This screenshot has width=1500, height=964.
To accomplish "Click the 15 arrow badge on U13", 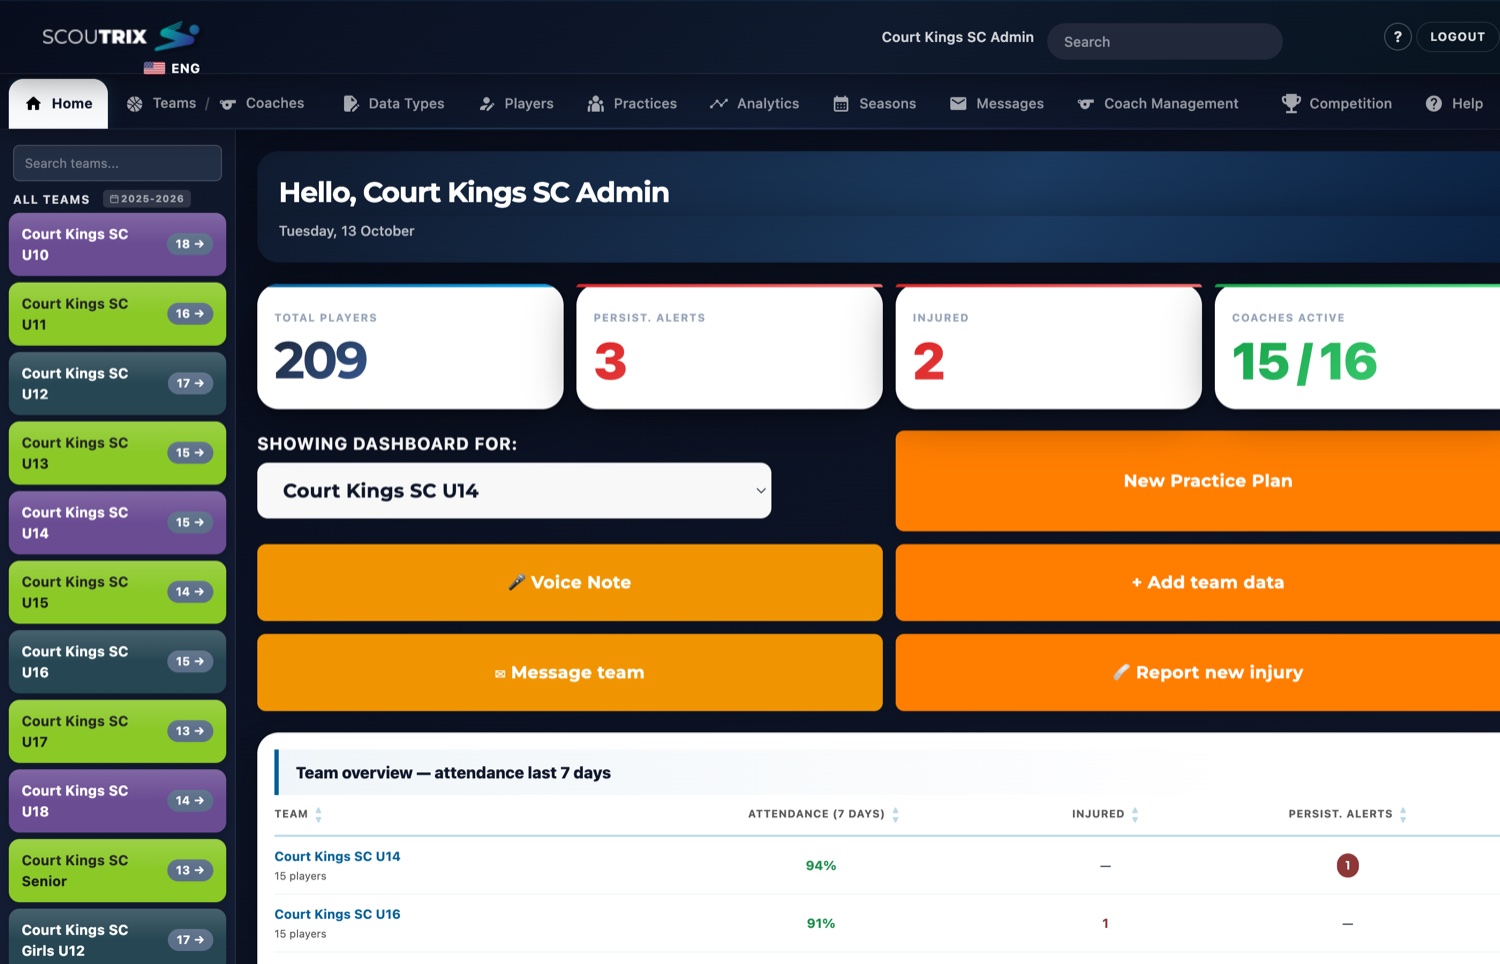I will click(x=190, y=453).
